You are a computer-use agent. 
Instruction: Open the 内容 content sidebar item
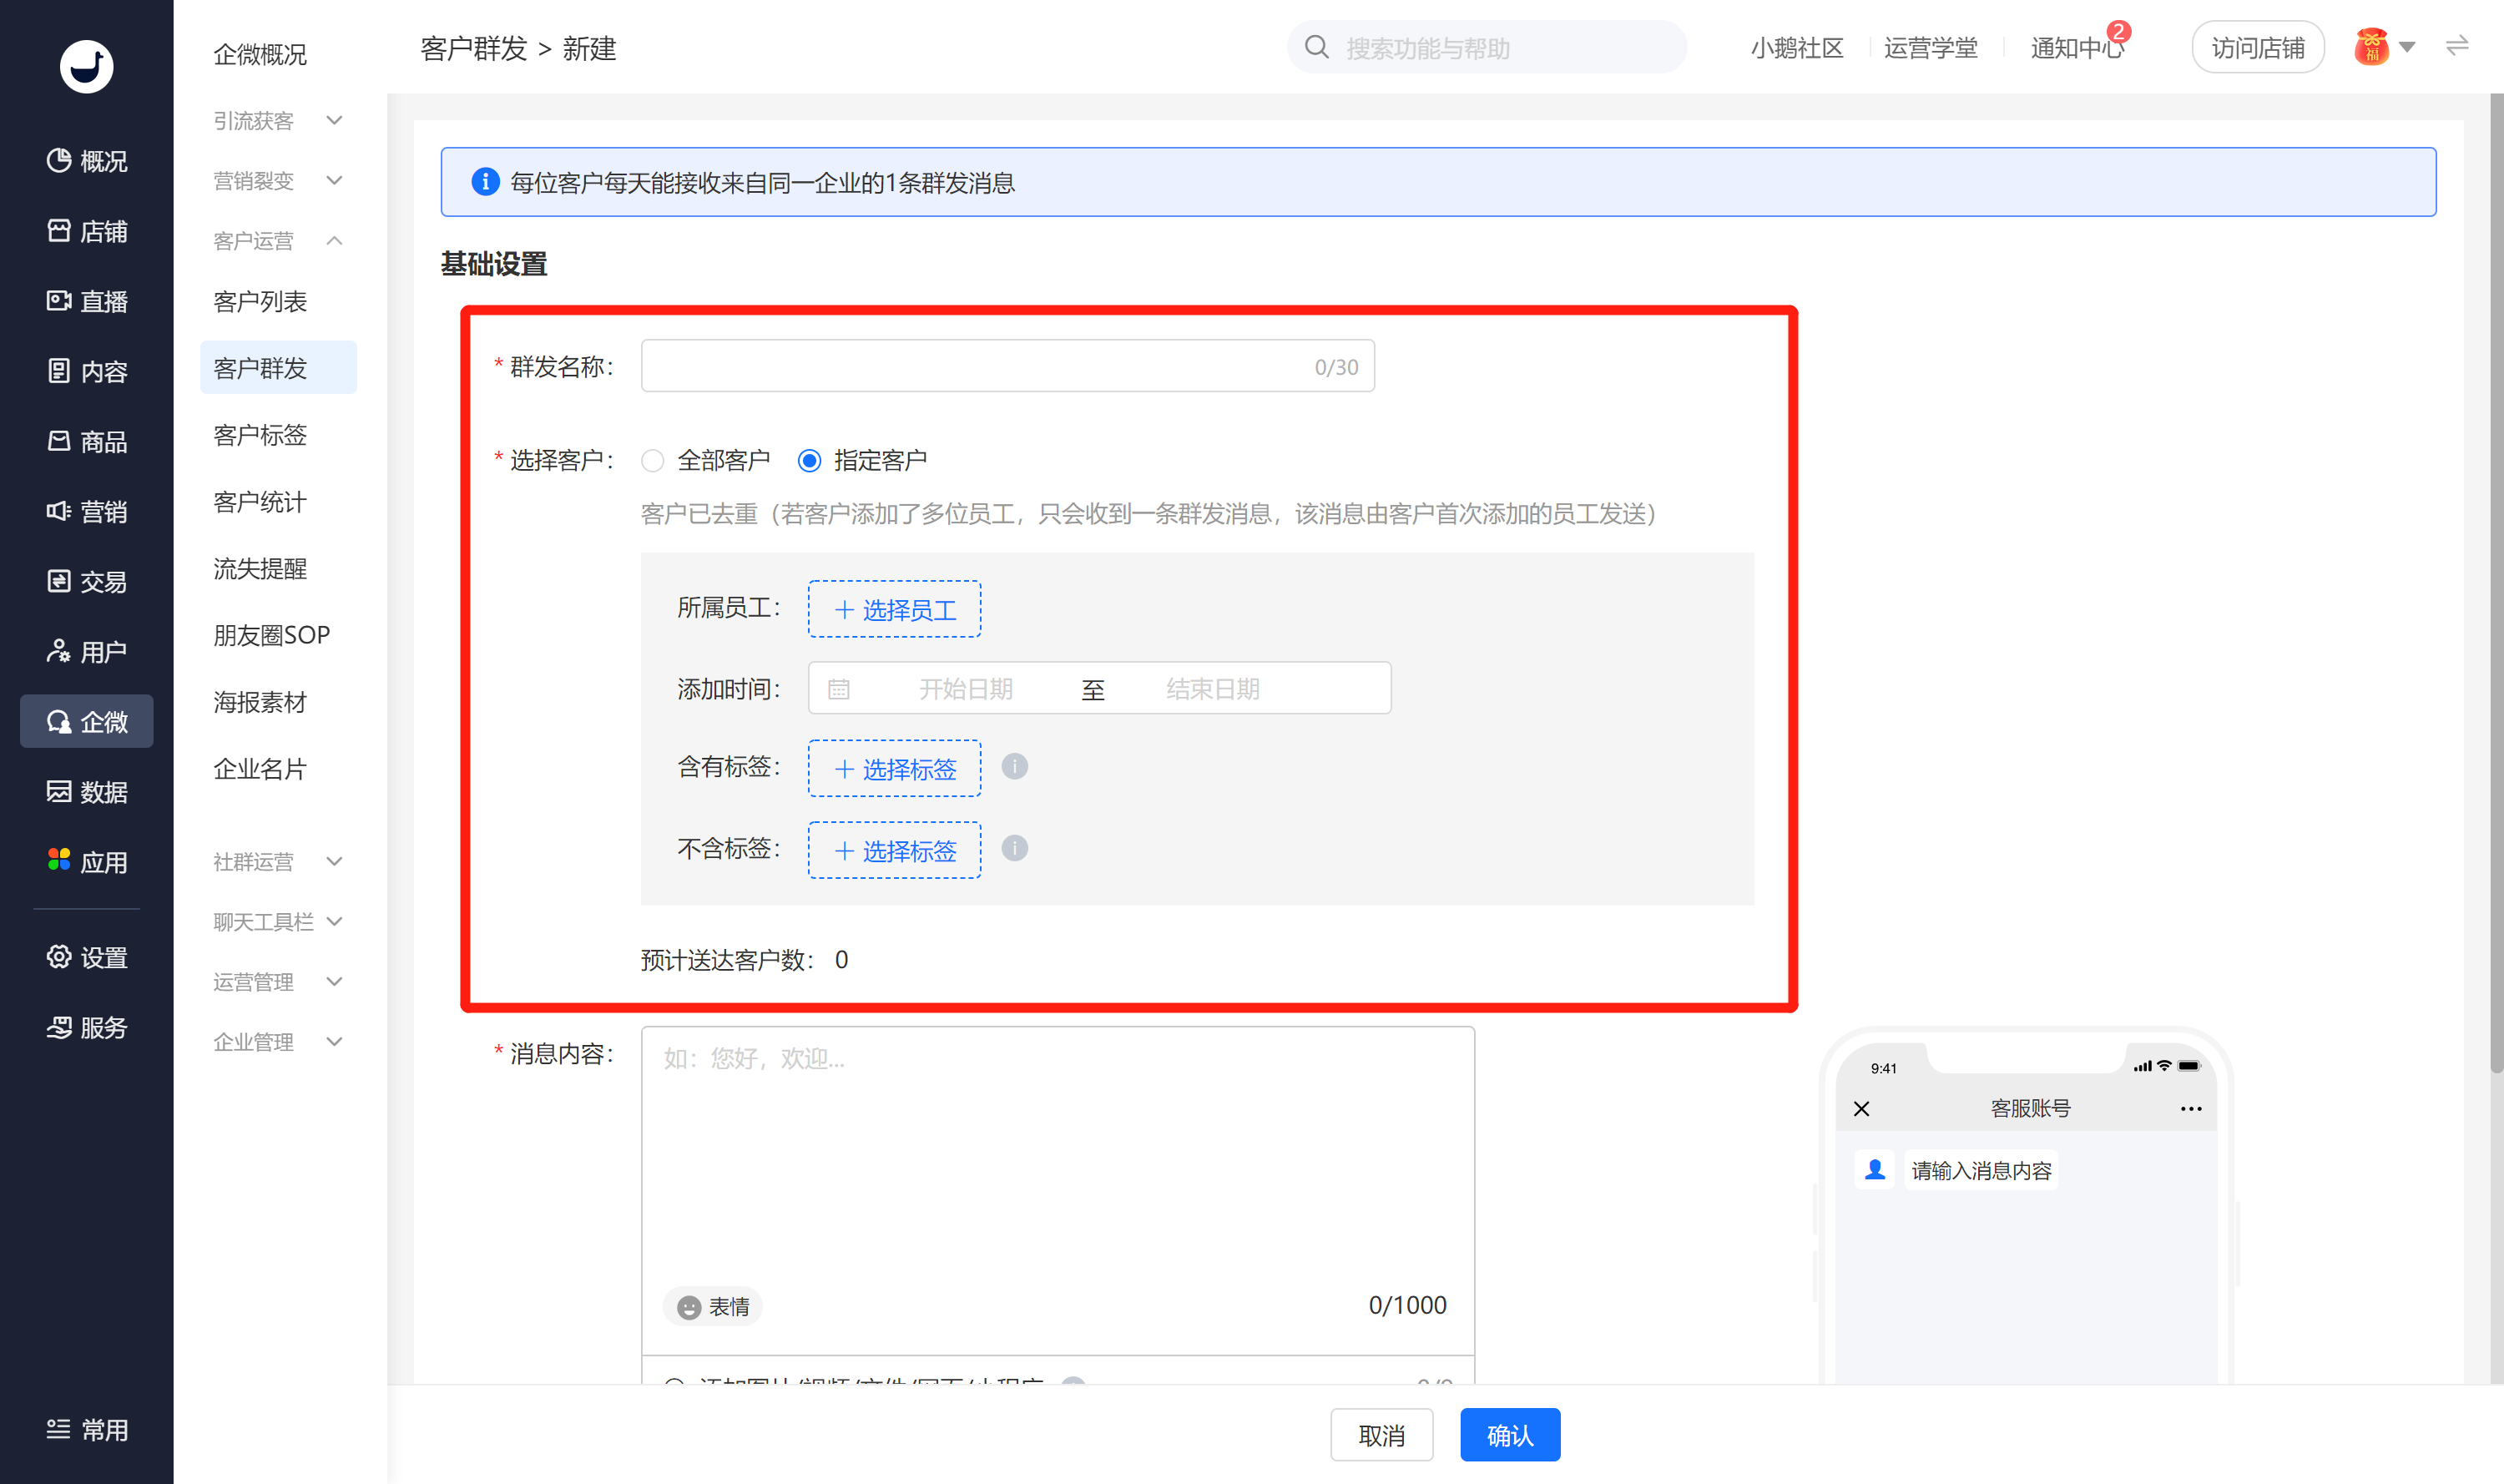pyautogui.click(x=87, y=371)
